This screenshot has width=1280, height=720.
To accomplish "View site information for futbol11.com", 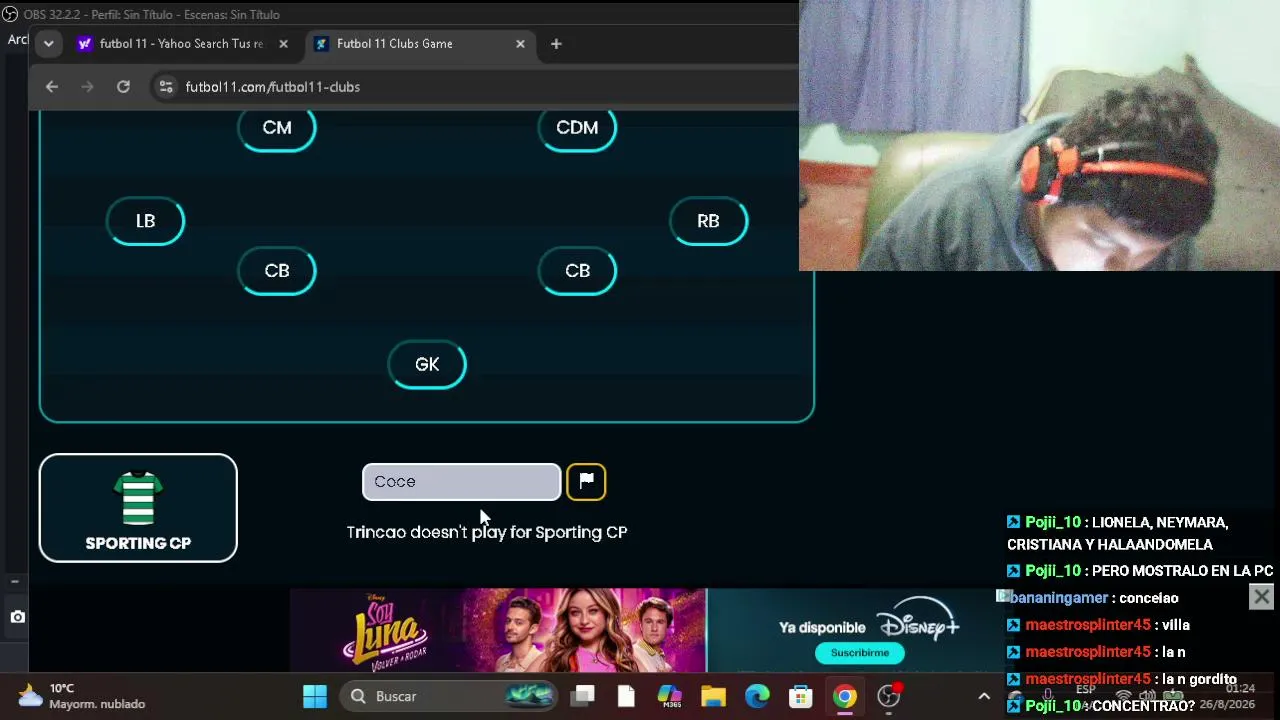I will pos(166,87).
